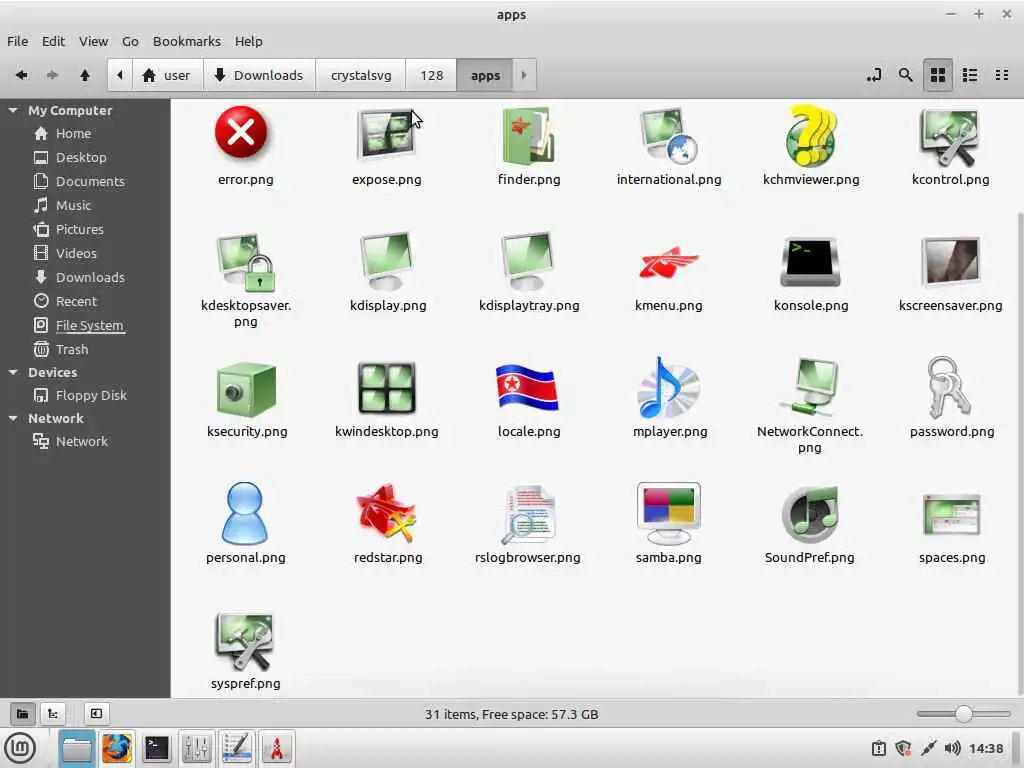Go to the user home path segment
The height and width of the screenshot is (768, 1024).
click(168, 75)
